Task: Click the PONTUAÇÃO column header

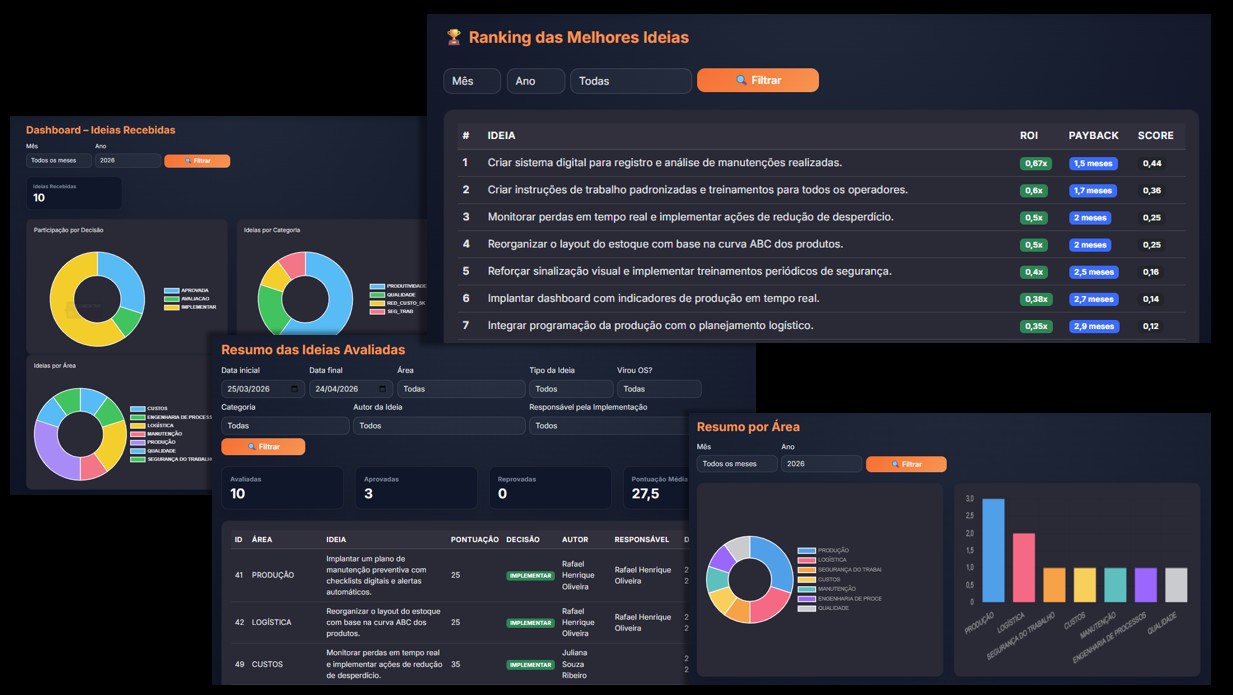Action: click(474, 539)
